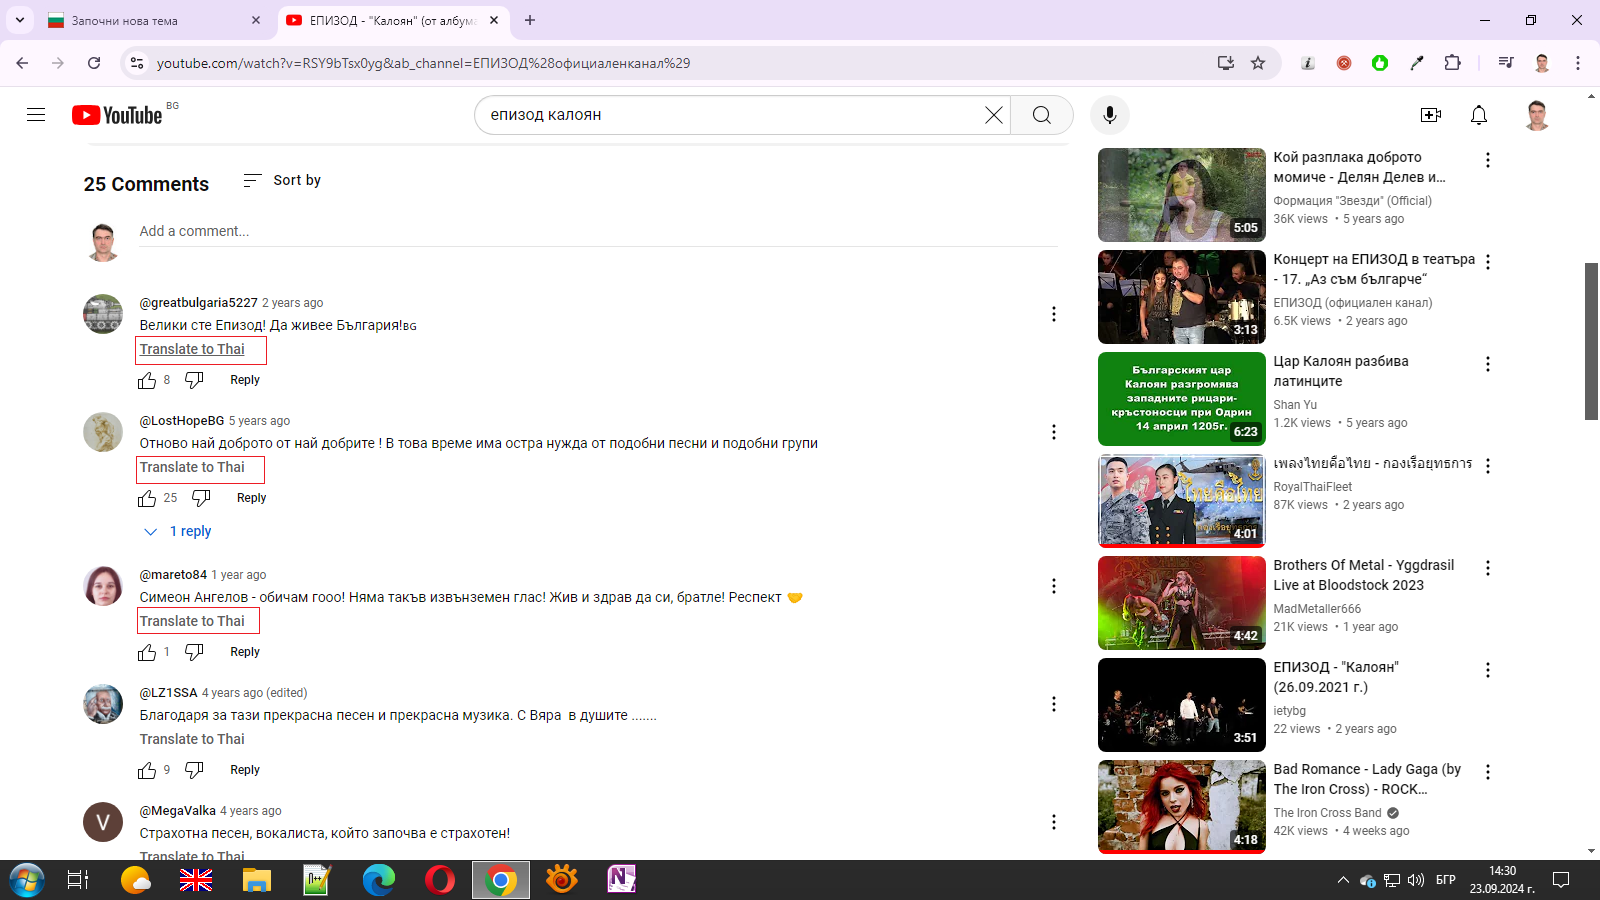The width and height of the screenshot is (1600, 900).
Task: Open a new browser tab
Action: 530,20
